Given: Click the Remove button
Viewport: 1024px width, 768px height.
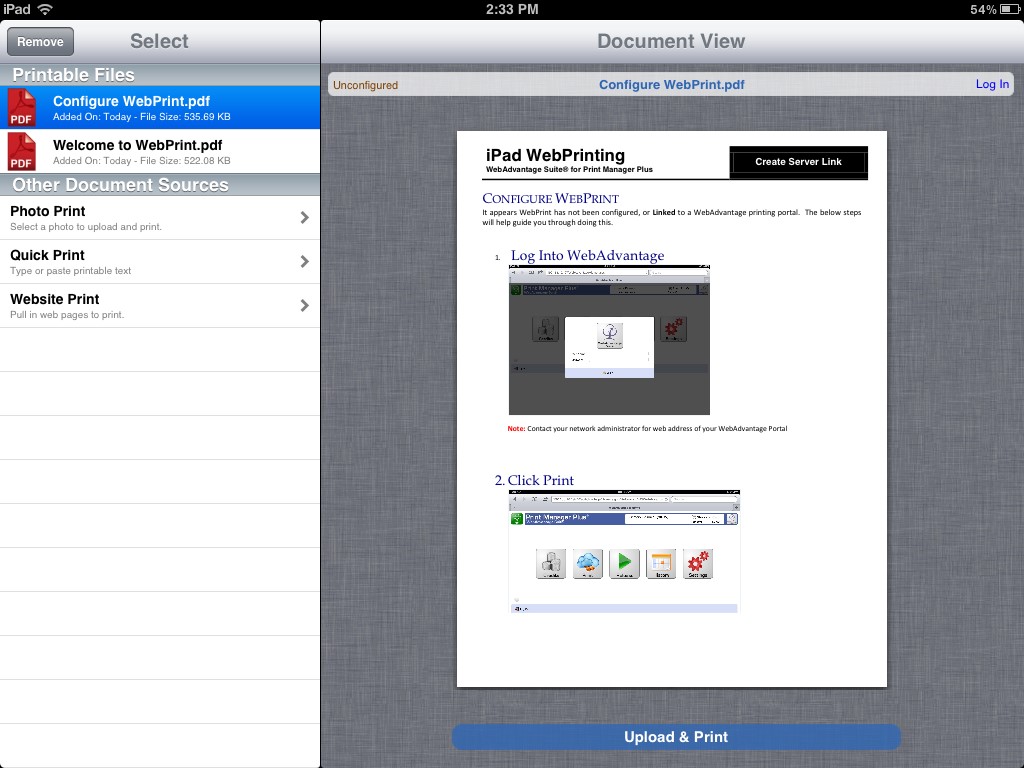Looking at the screenshot, I should click(40, 42).
